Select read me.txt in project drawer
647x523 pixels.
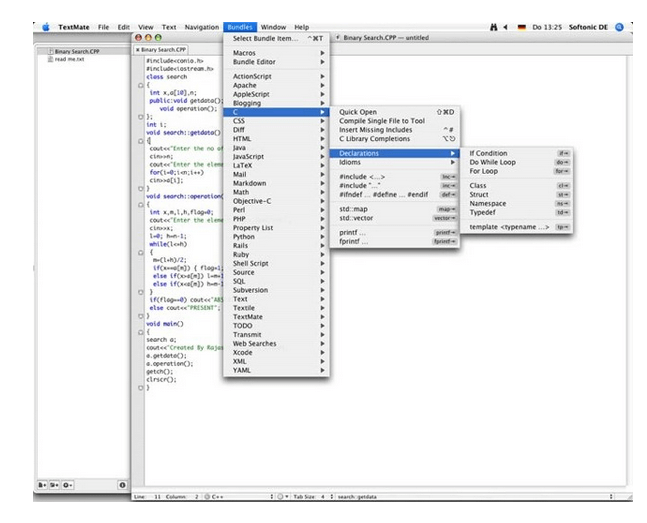click(x=69, y=59)
